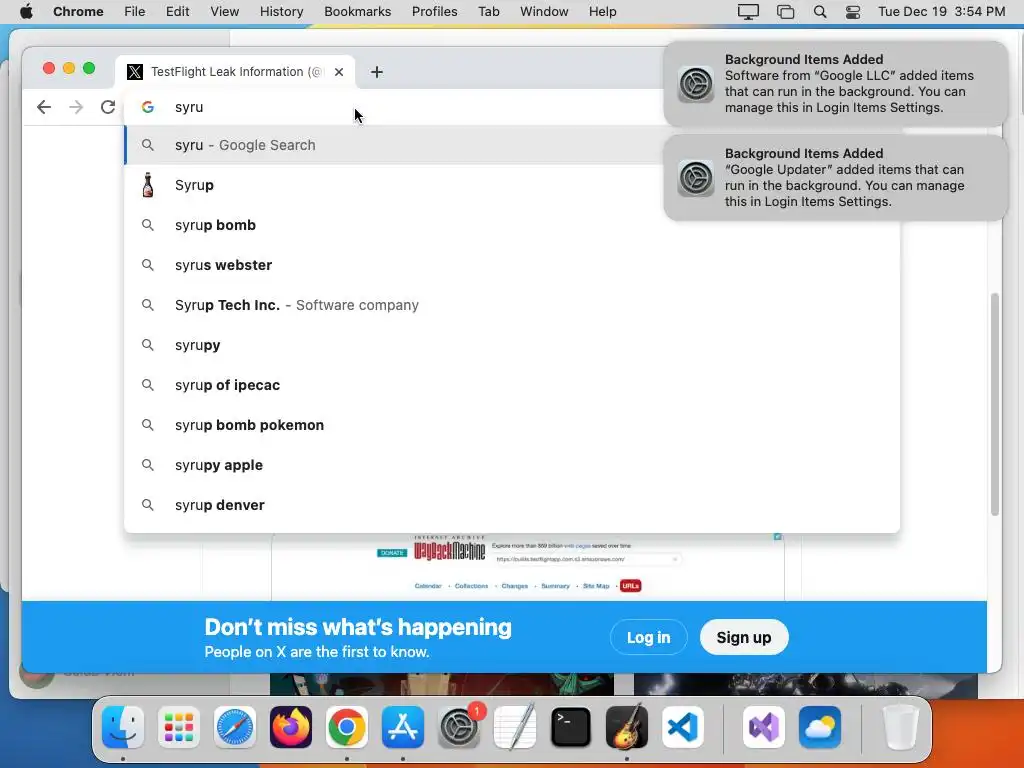The height and width of the screenshot is (768, 1024).
Task: Click the Google G icon in address bar
Action: pyautogui.click(x=148, y=107)
